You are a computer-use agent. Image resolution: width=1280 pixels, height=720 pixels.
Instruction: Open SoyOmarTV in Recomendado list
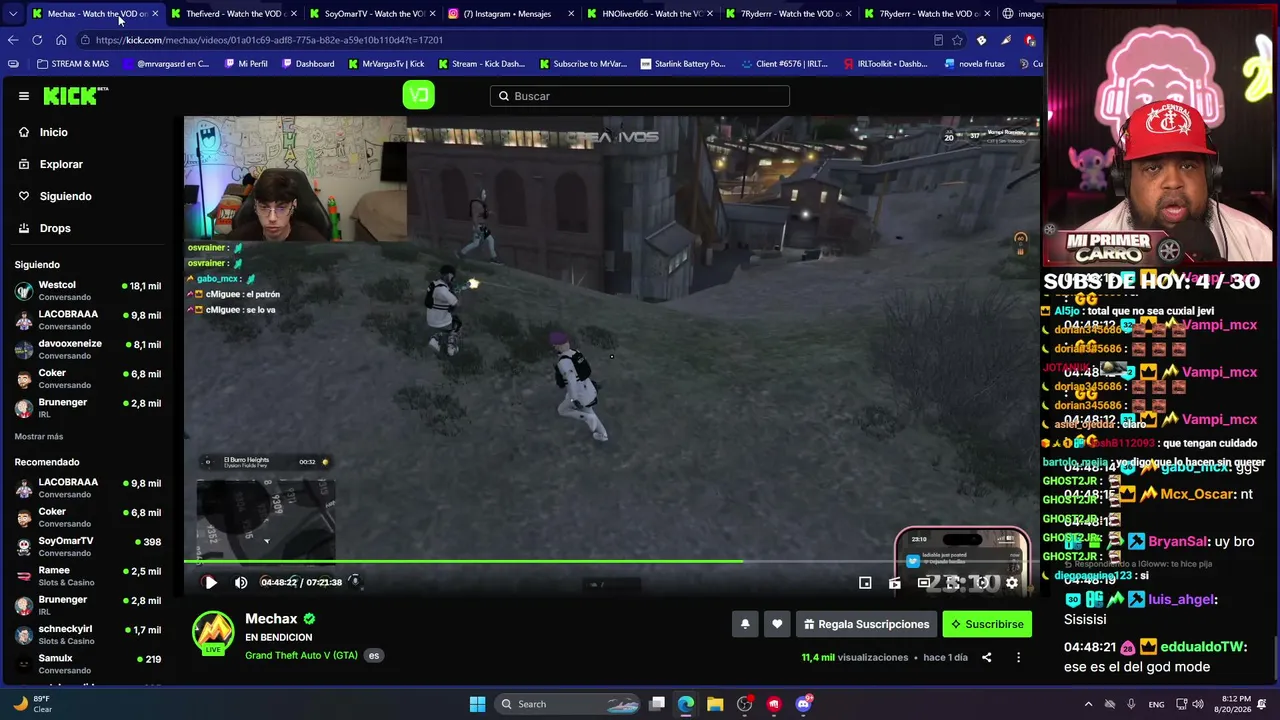click(x=88, y=546)
